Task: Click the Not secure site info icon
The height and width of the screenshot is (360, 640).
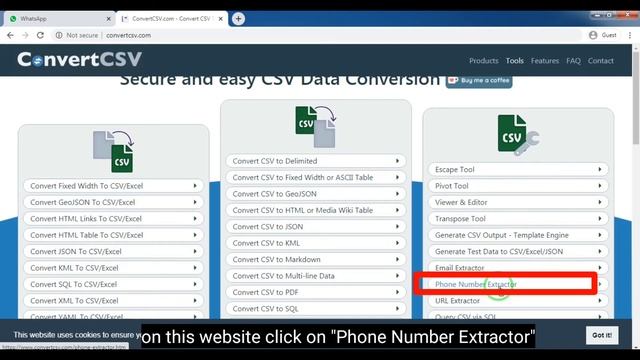Action: [x=59, y=35]
